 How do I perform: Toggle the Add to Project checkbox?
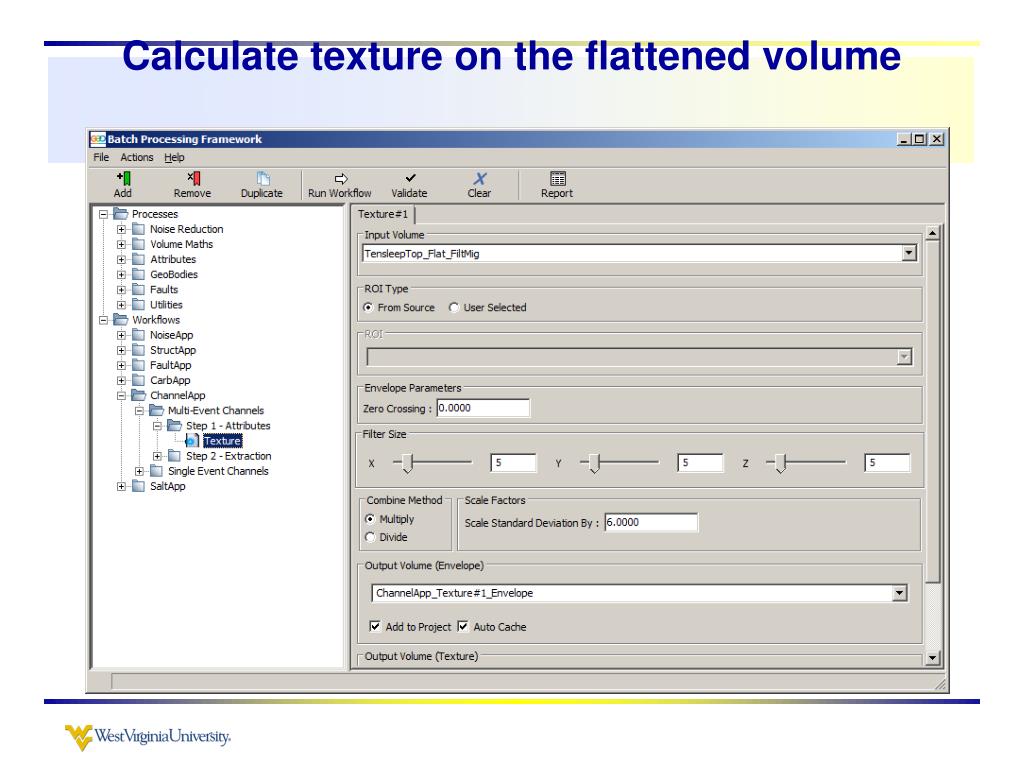point(375,626)
